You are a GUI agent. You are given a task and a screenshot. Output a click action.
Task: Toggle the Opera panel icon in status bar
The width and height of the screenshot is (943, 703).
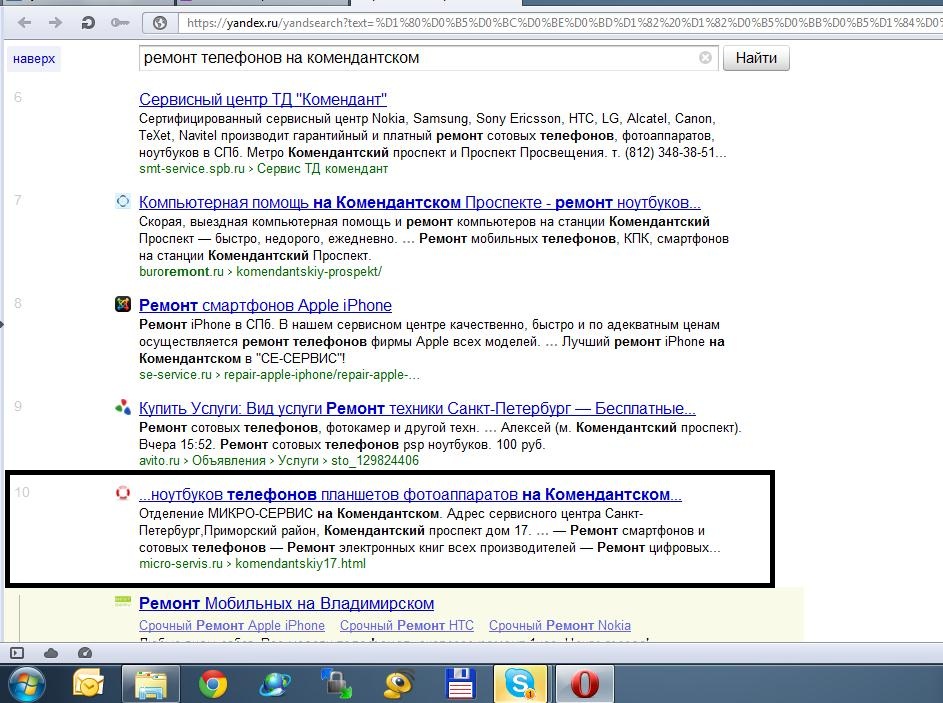click(x=17, y=653)
